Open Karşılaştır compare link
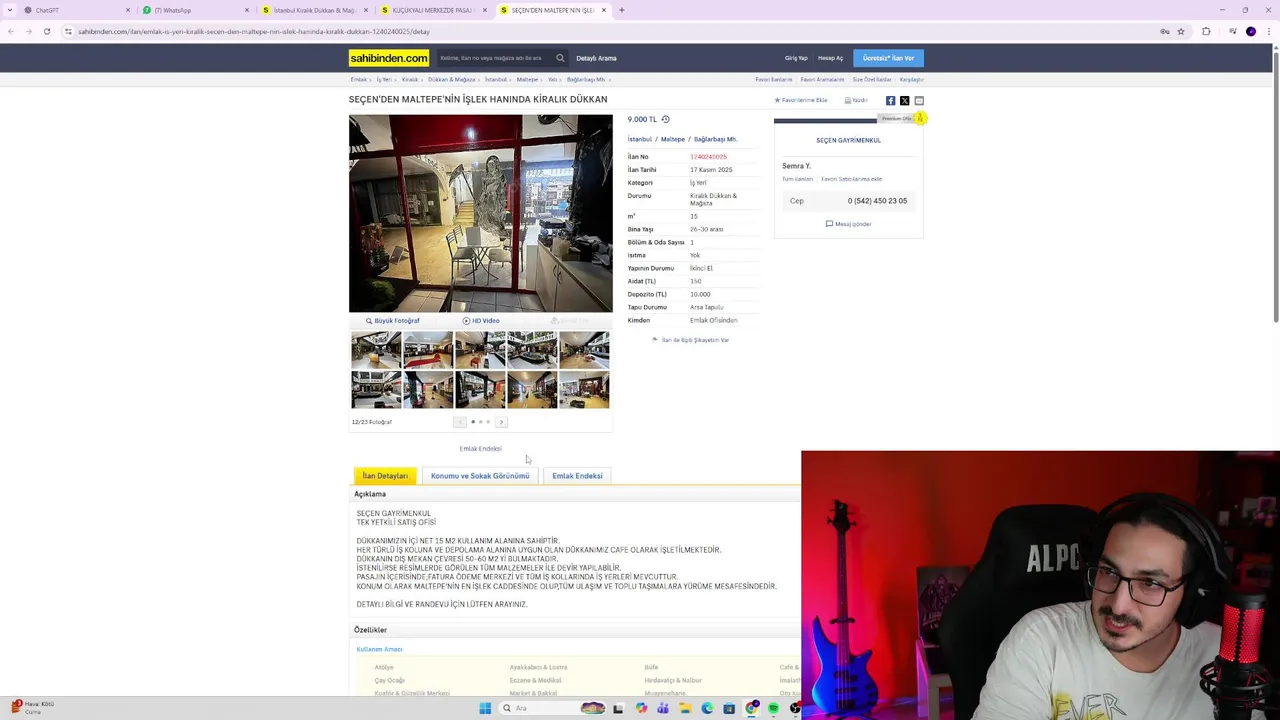 [911, 79]
